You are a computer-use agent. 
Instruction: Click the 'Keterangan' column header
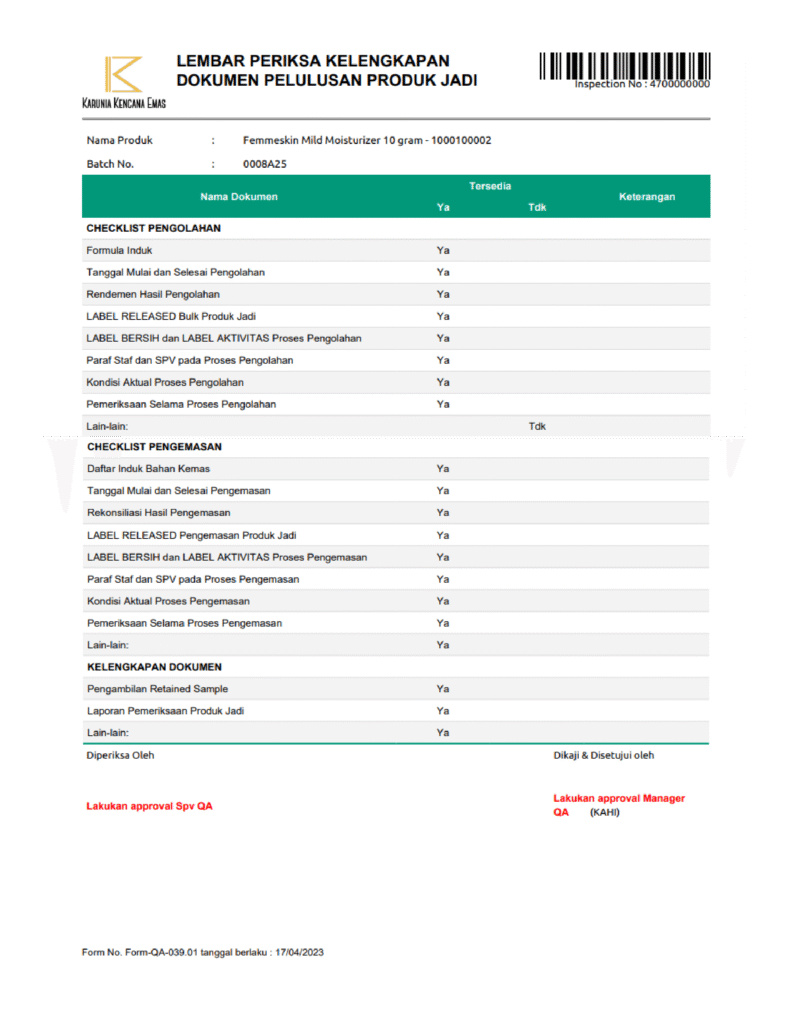tap(646, 197)
